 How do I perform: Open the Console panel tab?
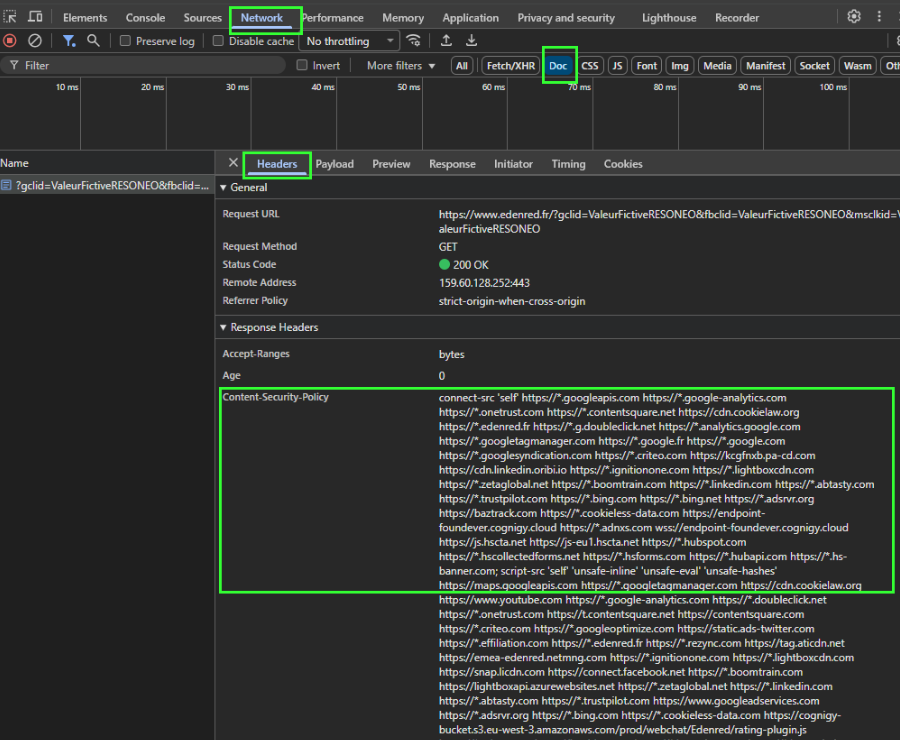145,18
